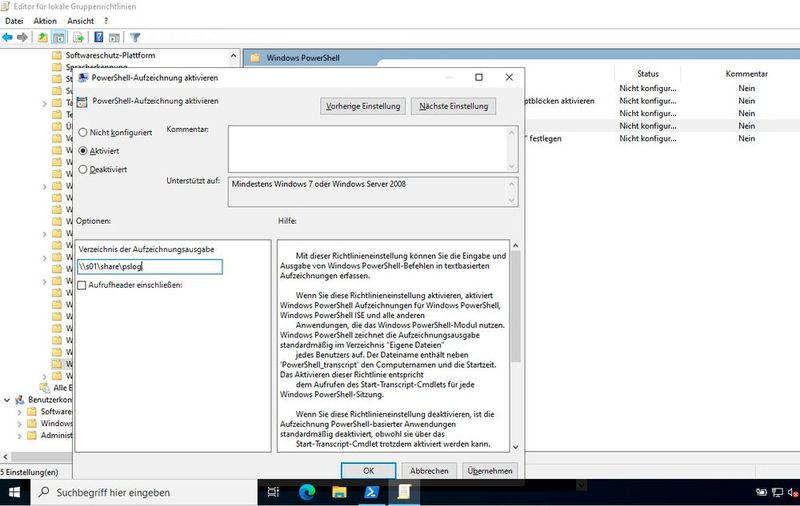This screenshot has width=800, height=506.
Task: Click the policy setting icon beside dialog heading
Action: (82, 102)
